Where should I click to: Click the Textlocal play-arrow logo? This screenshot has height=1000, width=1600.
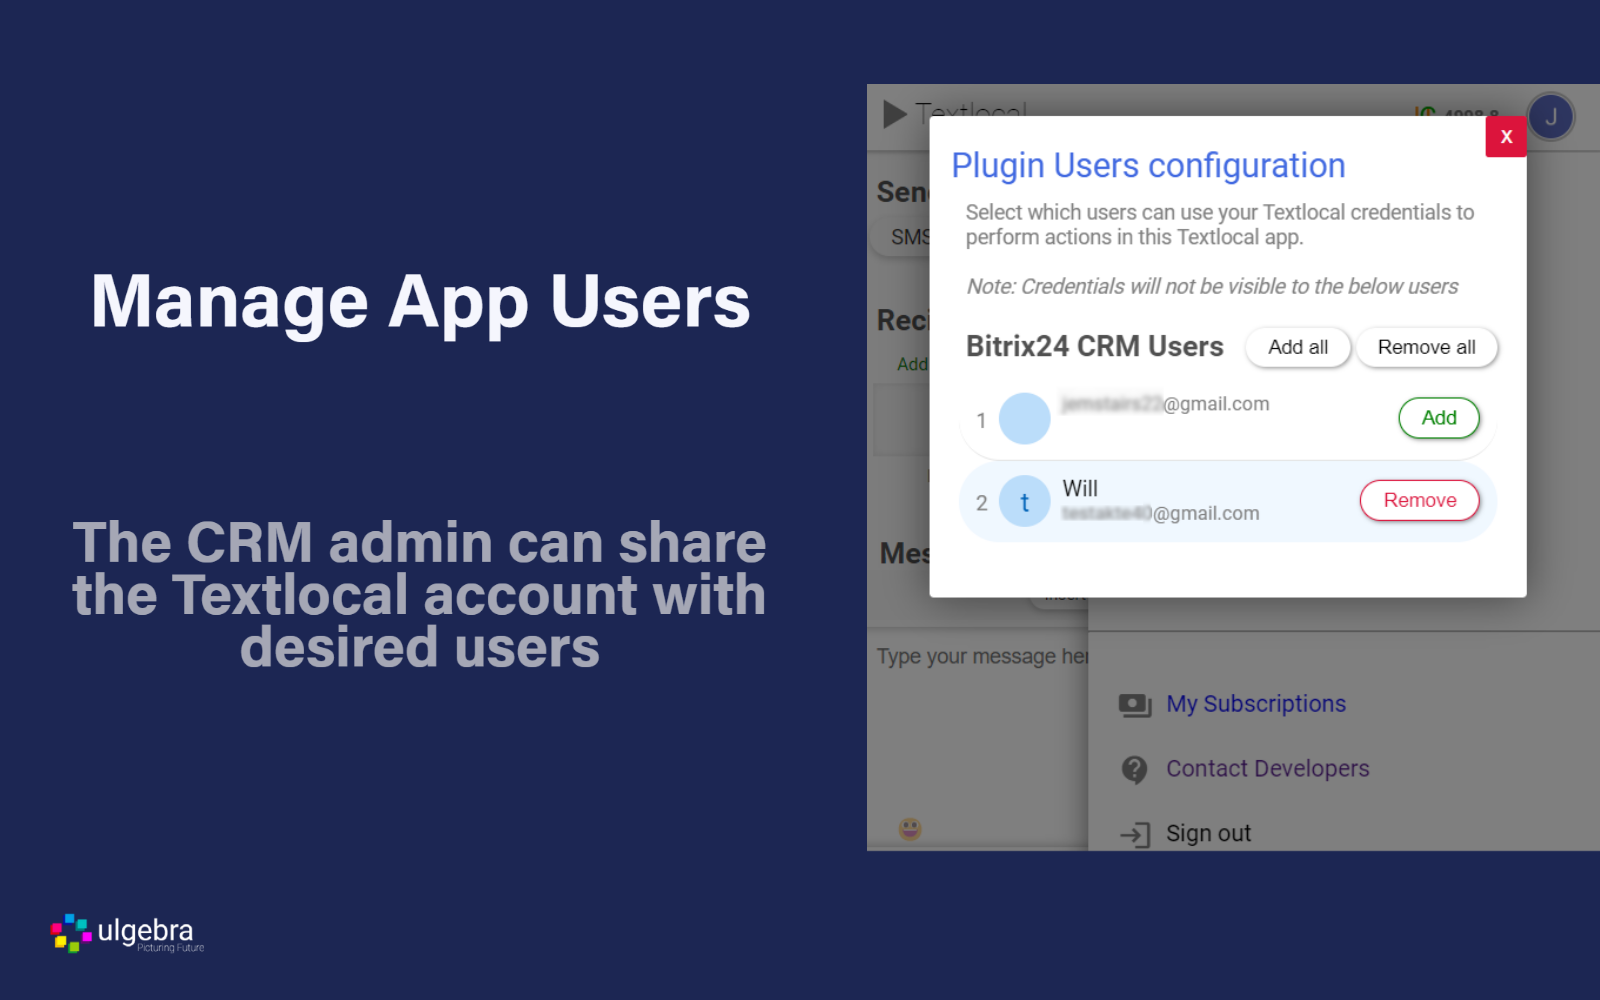coord(894,114)
